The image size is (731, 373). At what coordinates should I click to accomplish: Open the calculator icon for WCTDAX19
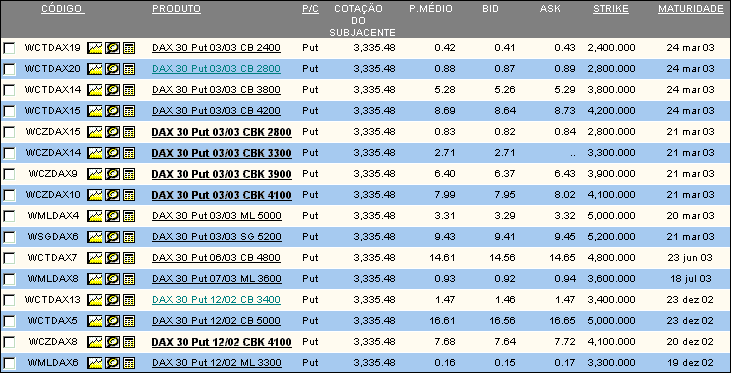[129, 48]
